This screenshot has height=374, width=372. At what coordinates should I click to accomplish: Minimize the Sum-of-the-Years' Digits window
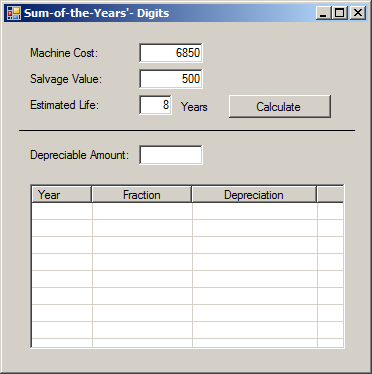[323, 13]
